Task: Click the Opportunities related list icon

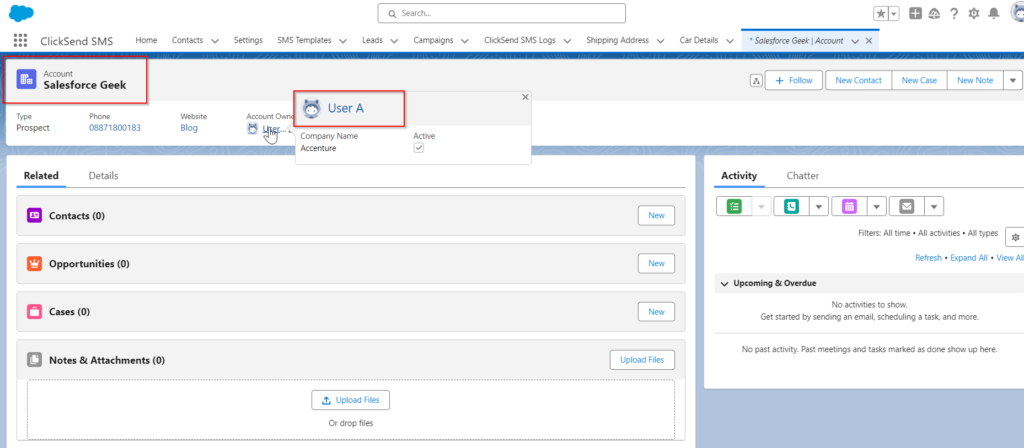Action: coord(35,264)
